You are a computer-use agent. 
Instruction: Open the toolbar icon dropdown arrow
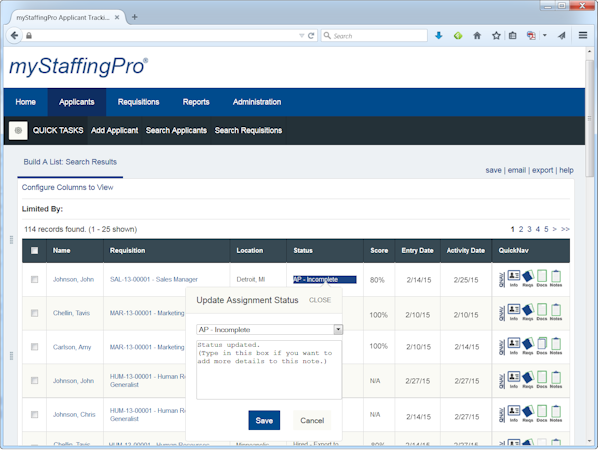(x=545, y=35)
